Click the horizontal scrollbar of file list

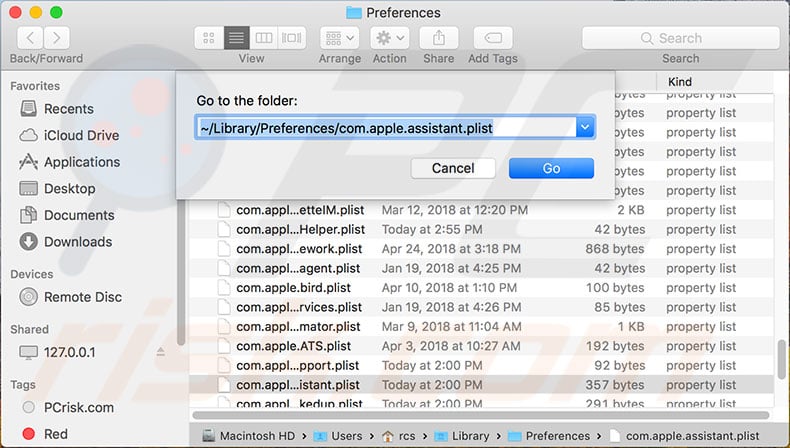[481, 415]
